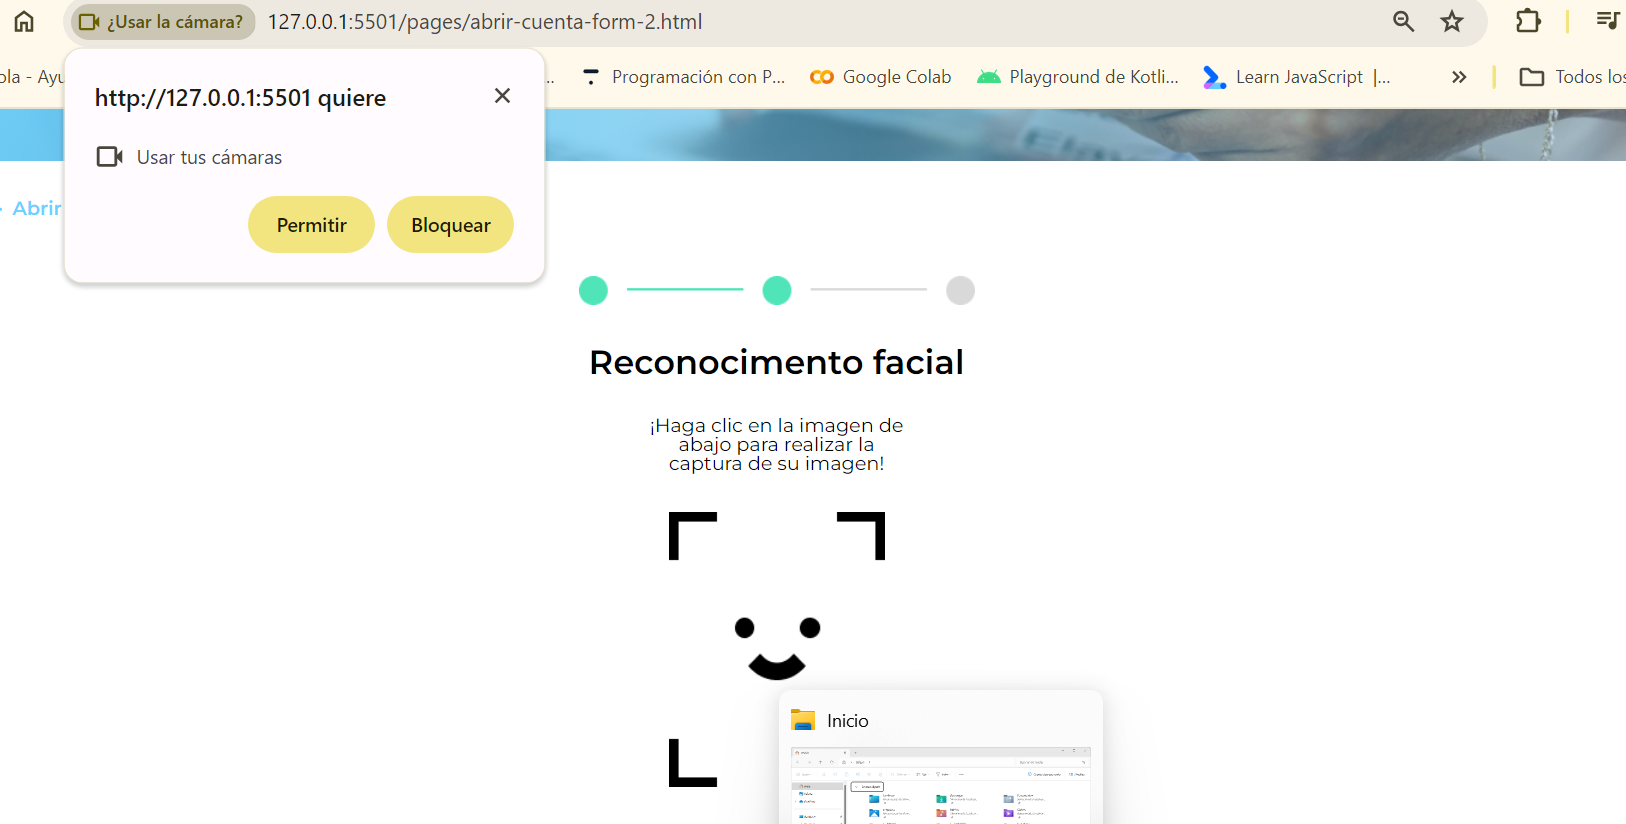Open the camera permission chip in address bar
Image resolution: width=1626 pixels, height=824 pixels.
162,22
